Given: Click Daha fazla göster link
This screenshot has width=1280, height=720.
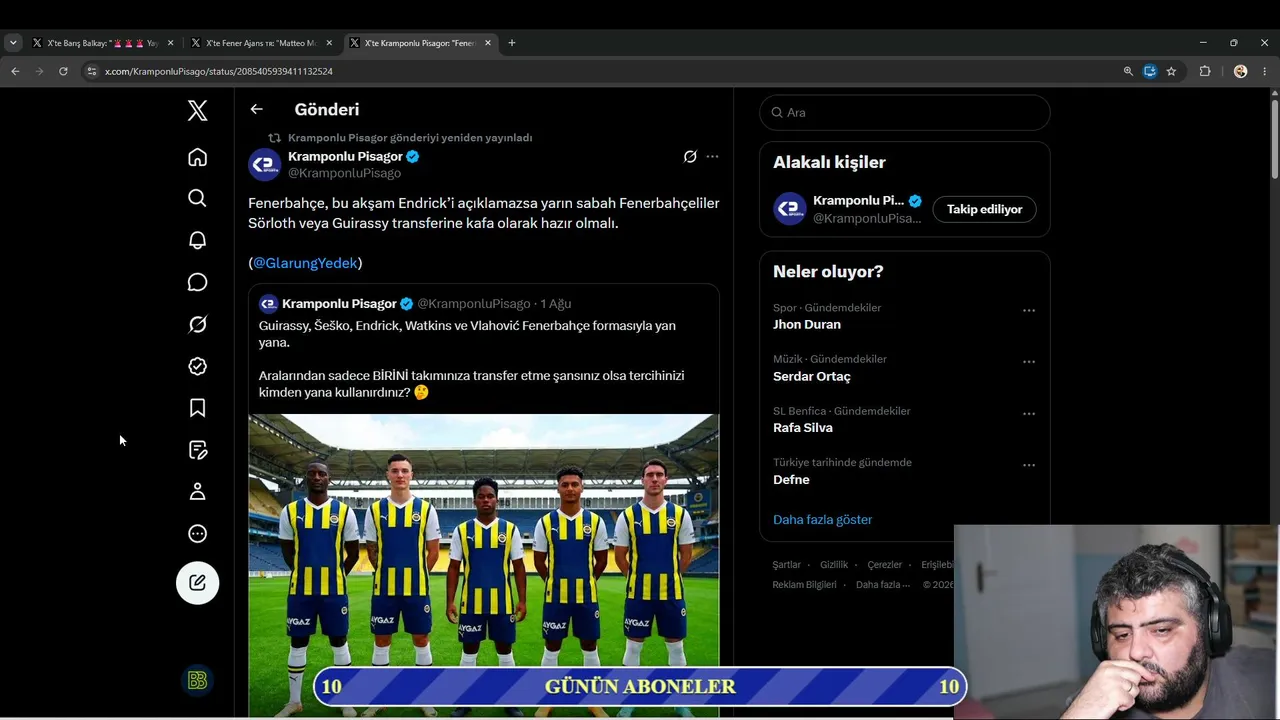Looking at the screenshot, I should 823,520.
